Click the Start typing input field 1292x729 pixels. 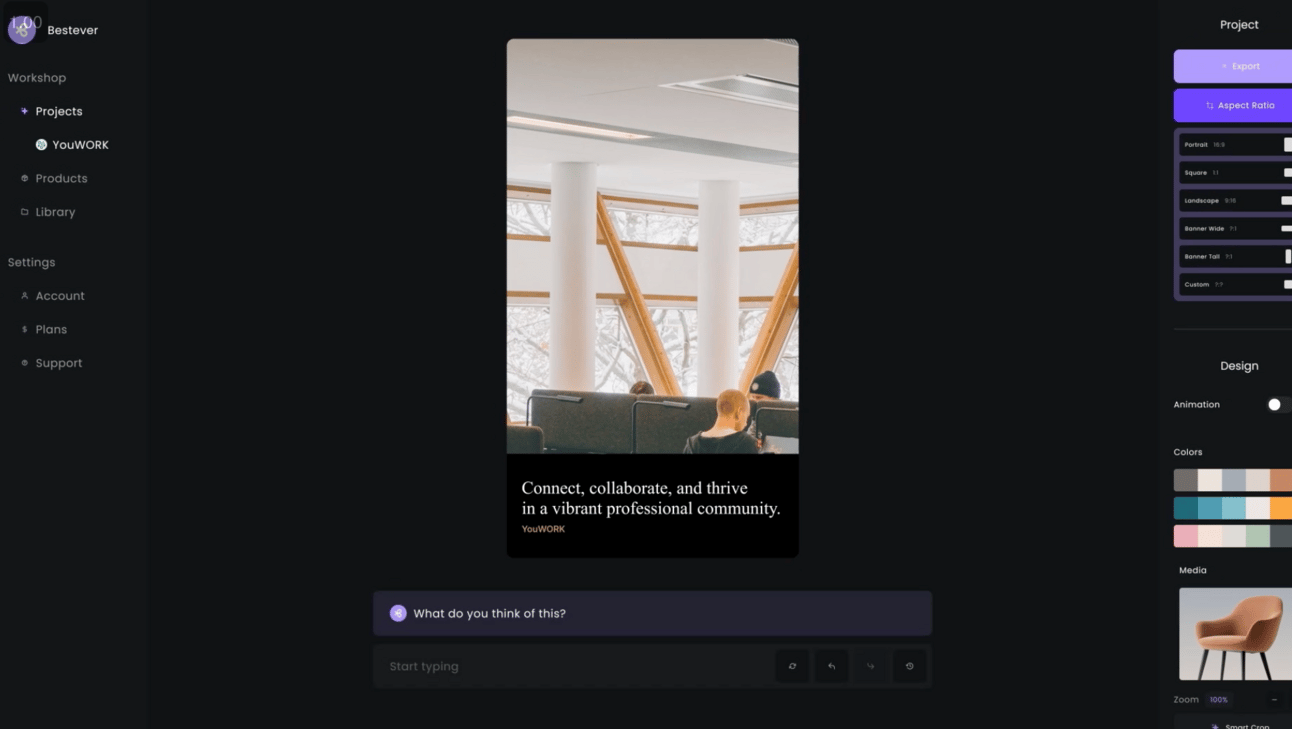tap(572, 666)
